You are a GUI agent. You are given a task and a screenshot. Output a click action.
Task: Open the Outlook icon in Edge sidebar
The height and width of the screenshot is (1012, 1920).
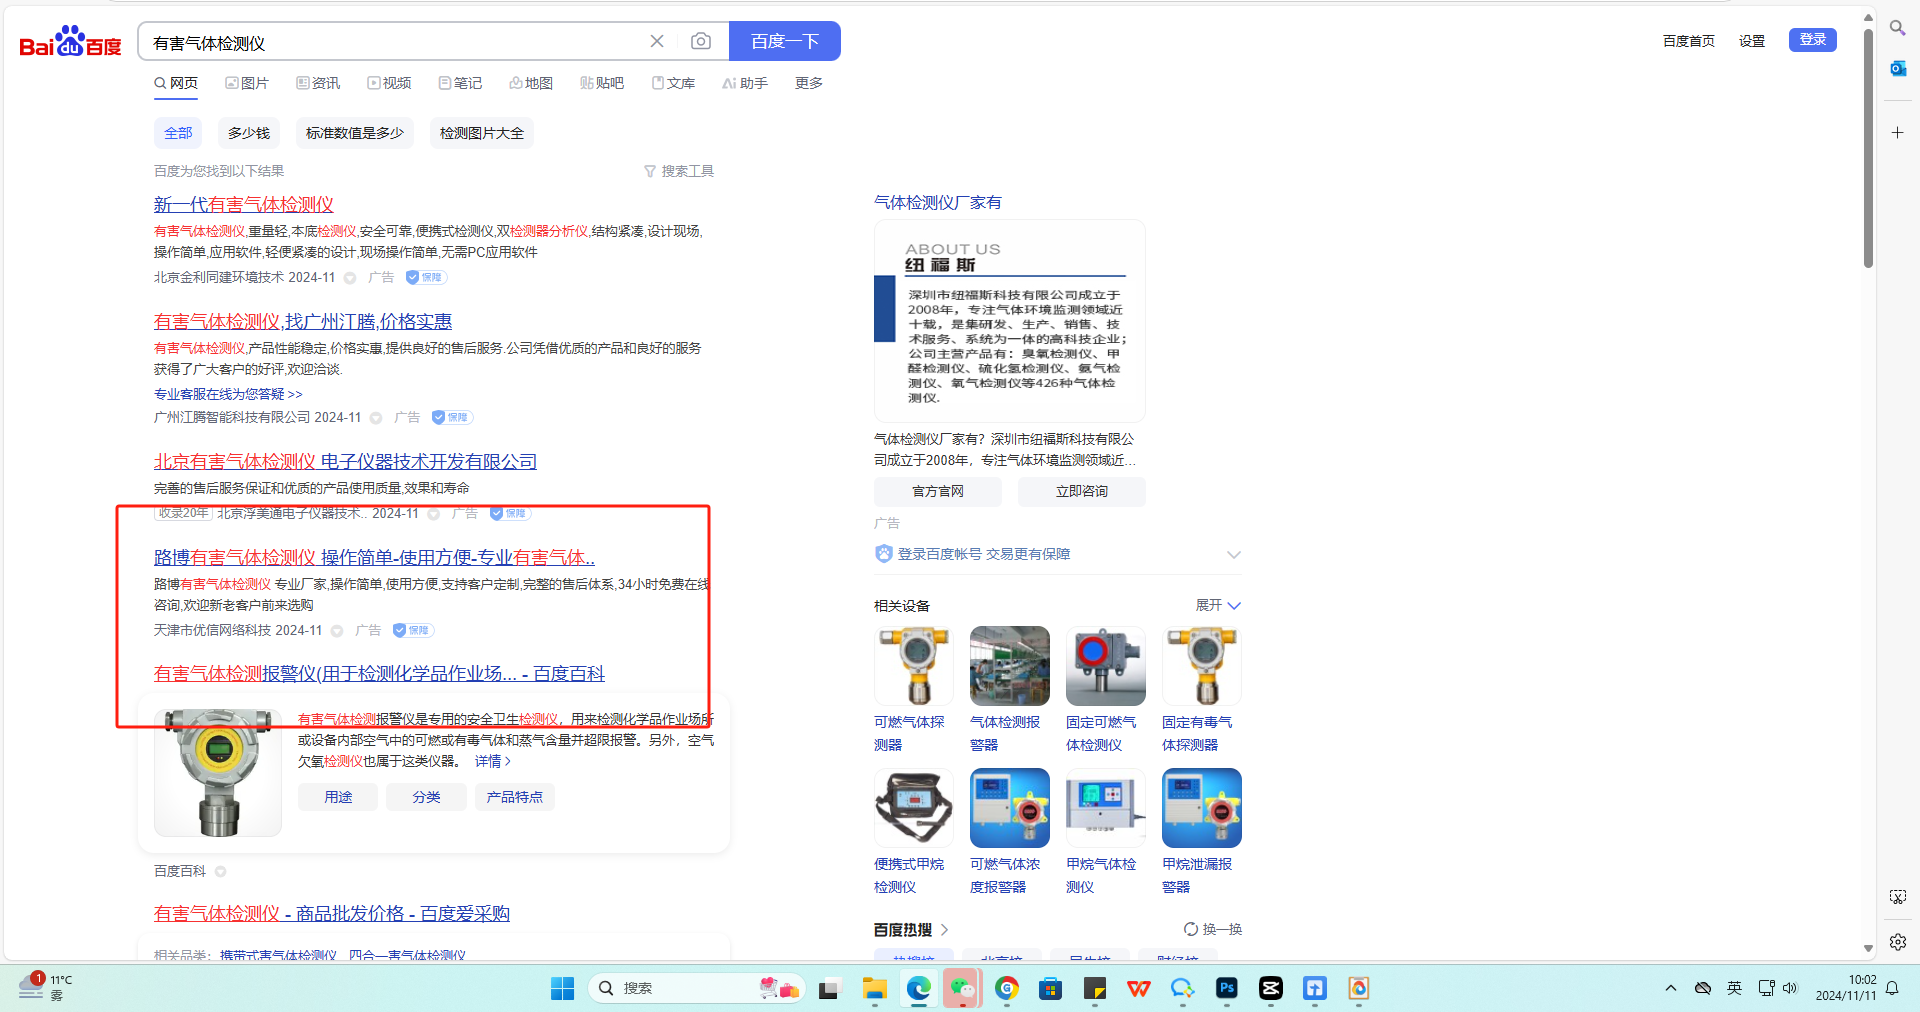(x=1897, y=68)
